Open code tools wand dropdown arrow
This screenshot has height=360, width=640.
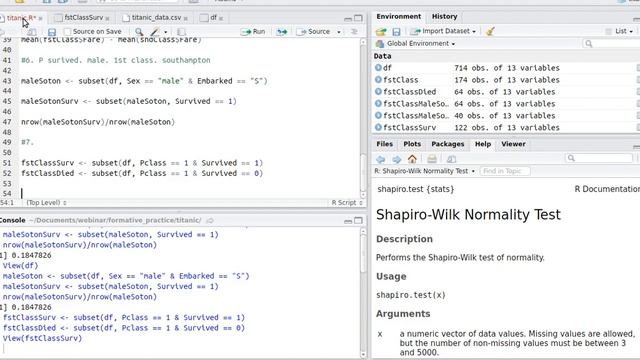165,32
